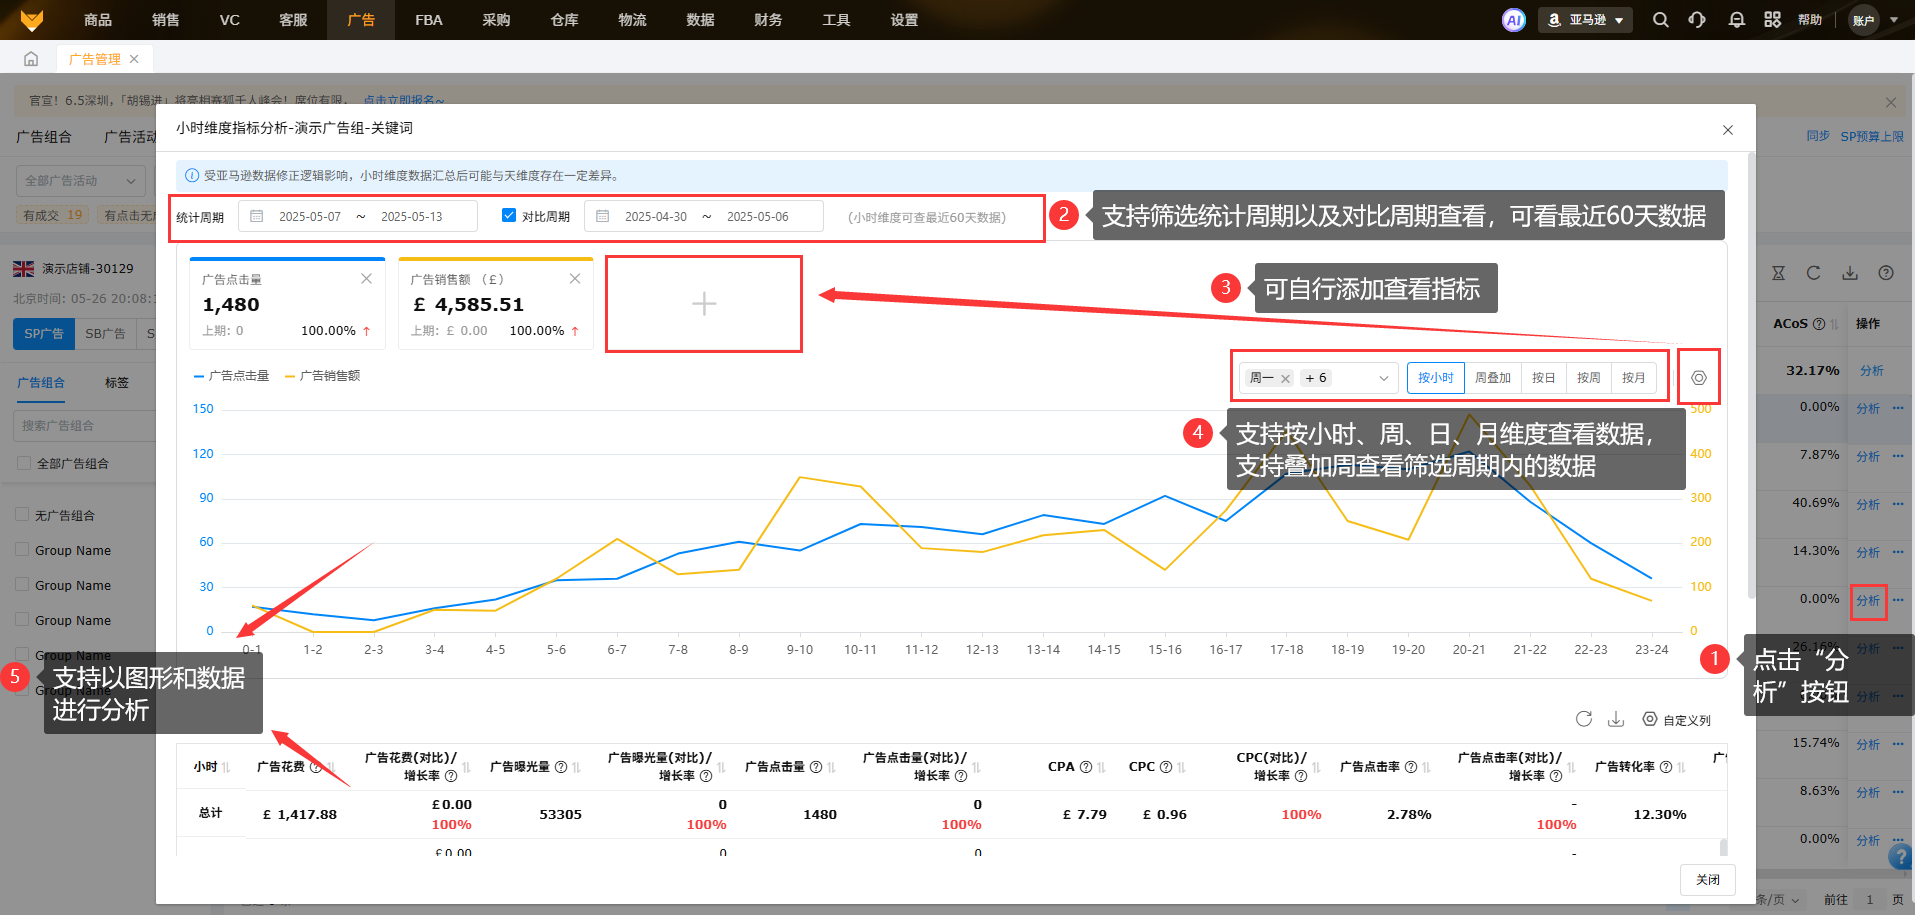Click the 关闭 button
The width and height of the screenshot is (1915, 915).
[1707, 880]
